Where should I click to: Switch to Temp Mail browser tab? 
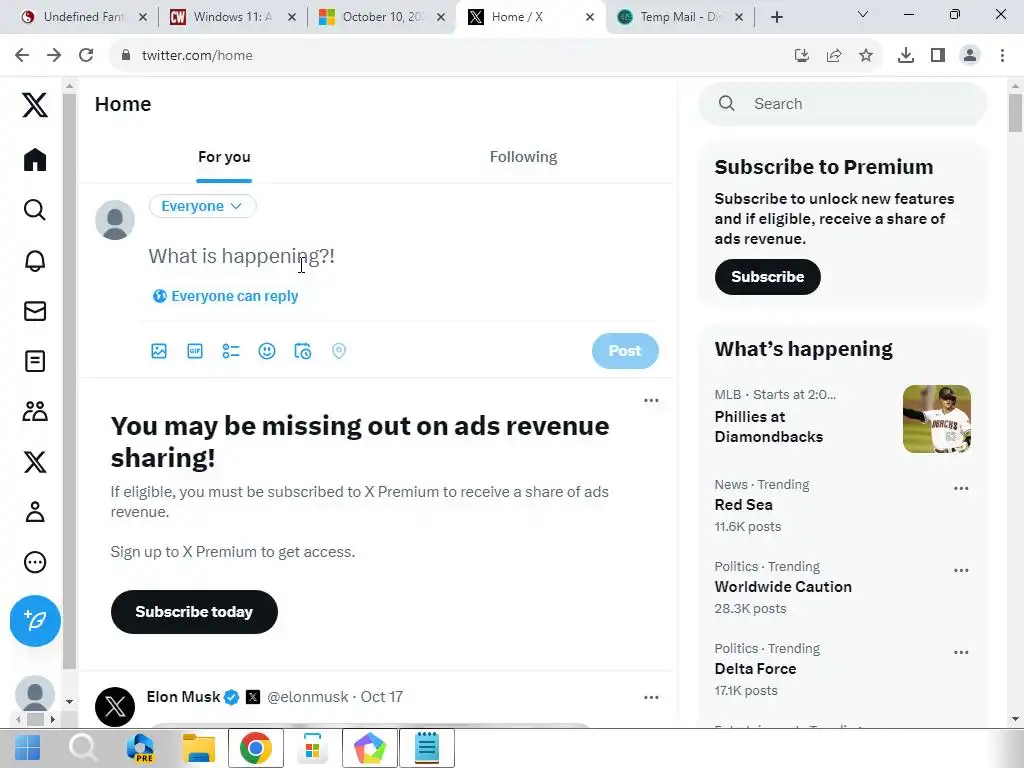(680, 17)
